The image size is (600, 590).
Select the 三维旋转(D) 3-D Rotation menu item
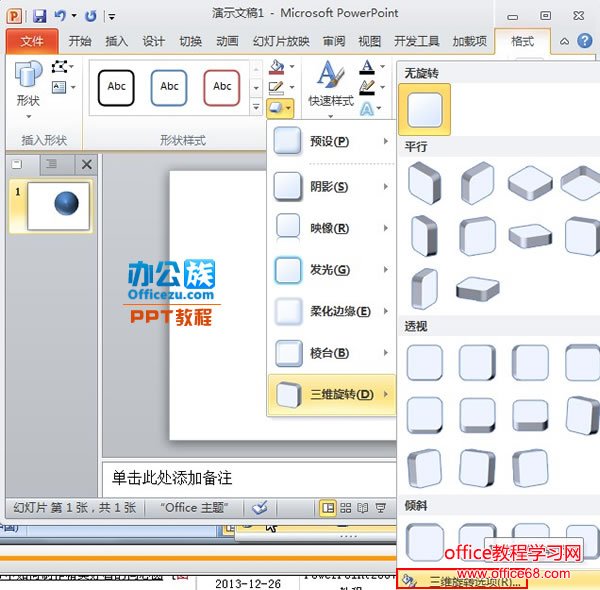[x=332, y=394]
